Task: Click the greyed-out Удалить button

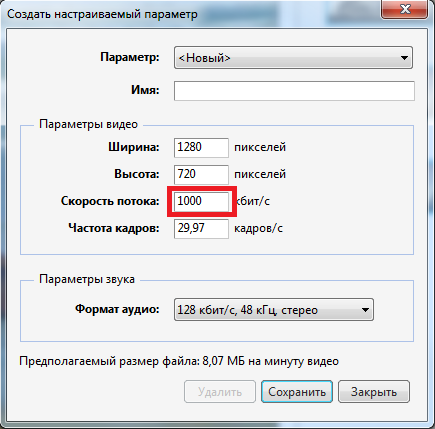Action: 220,392
